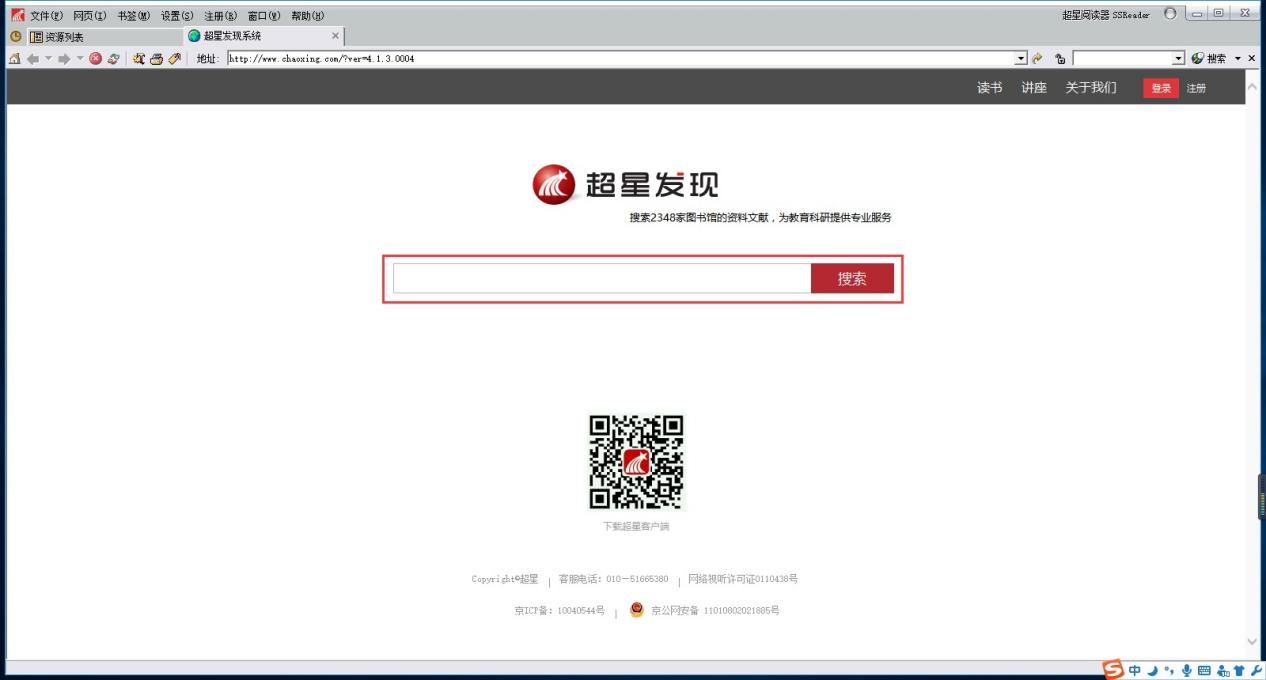1266x680 pixels.
Task: Click the Refresh page icon
Action: [112, 58]
